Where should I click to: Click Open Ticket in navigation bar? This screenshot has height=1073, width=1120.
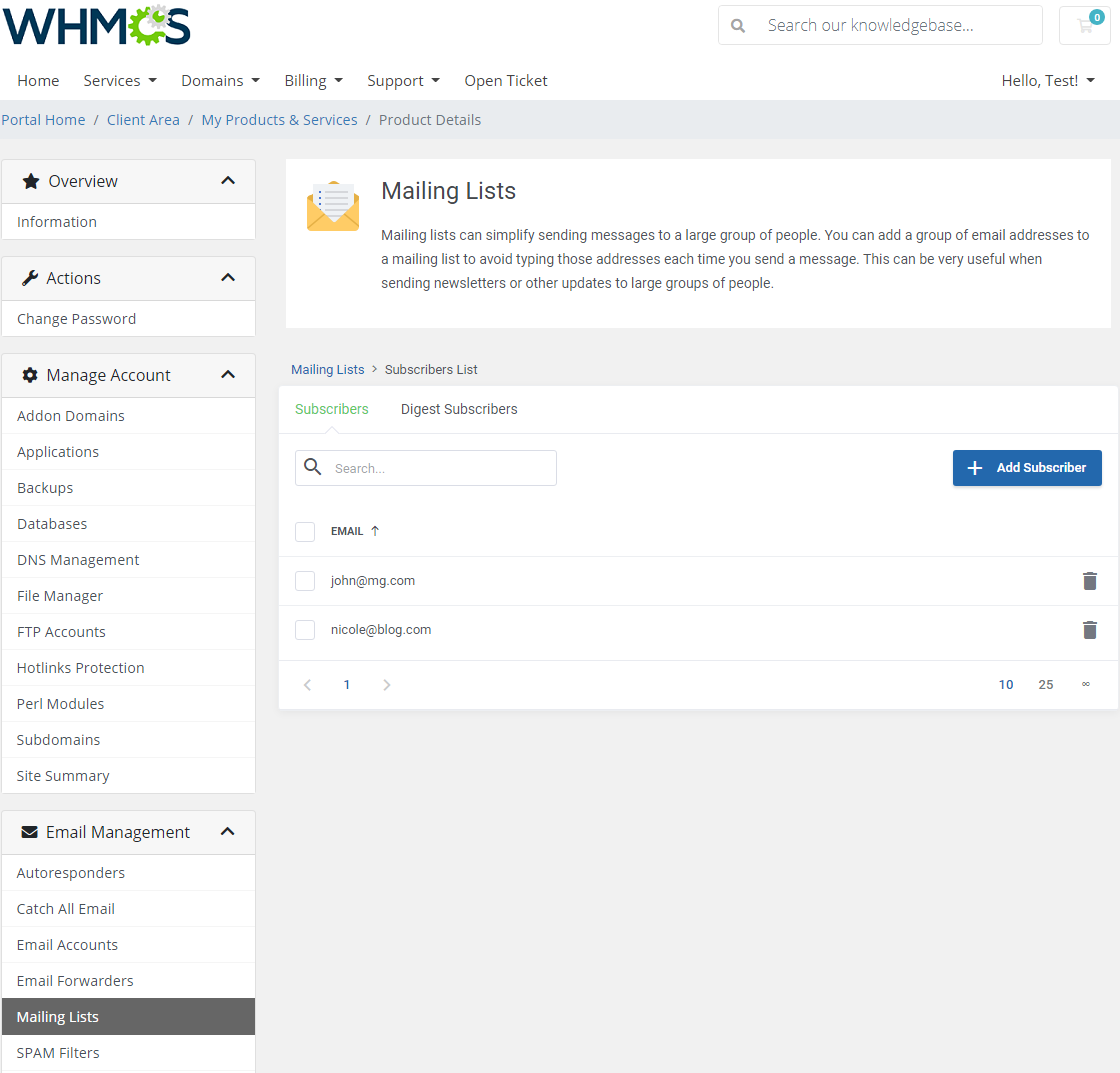pos(506,81)
